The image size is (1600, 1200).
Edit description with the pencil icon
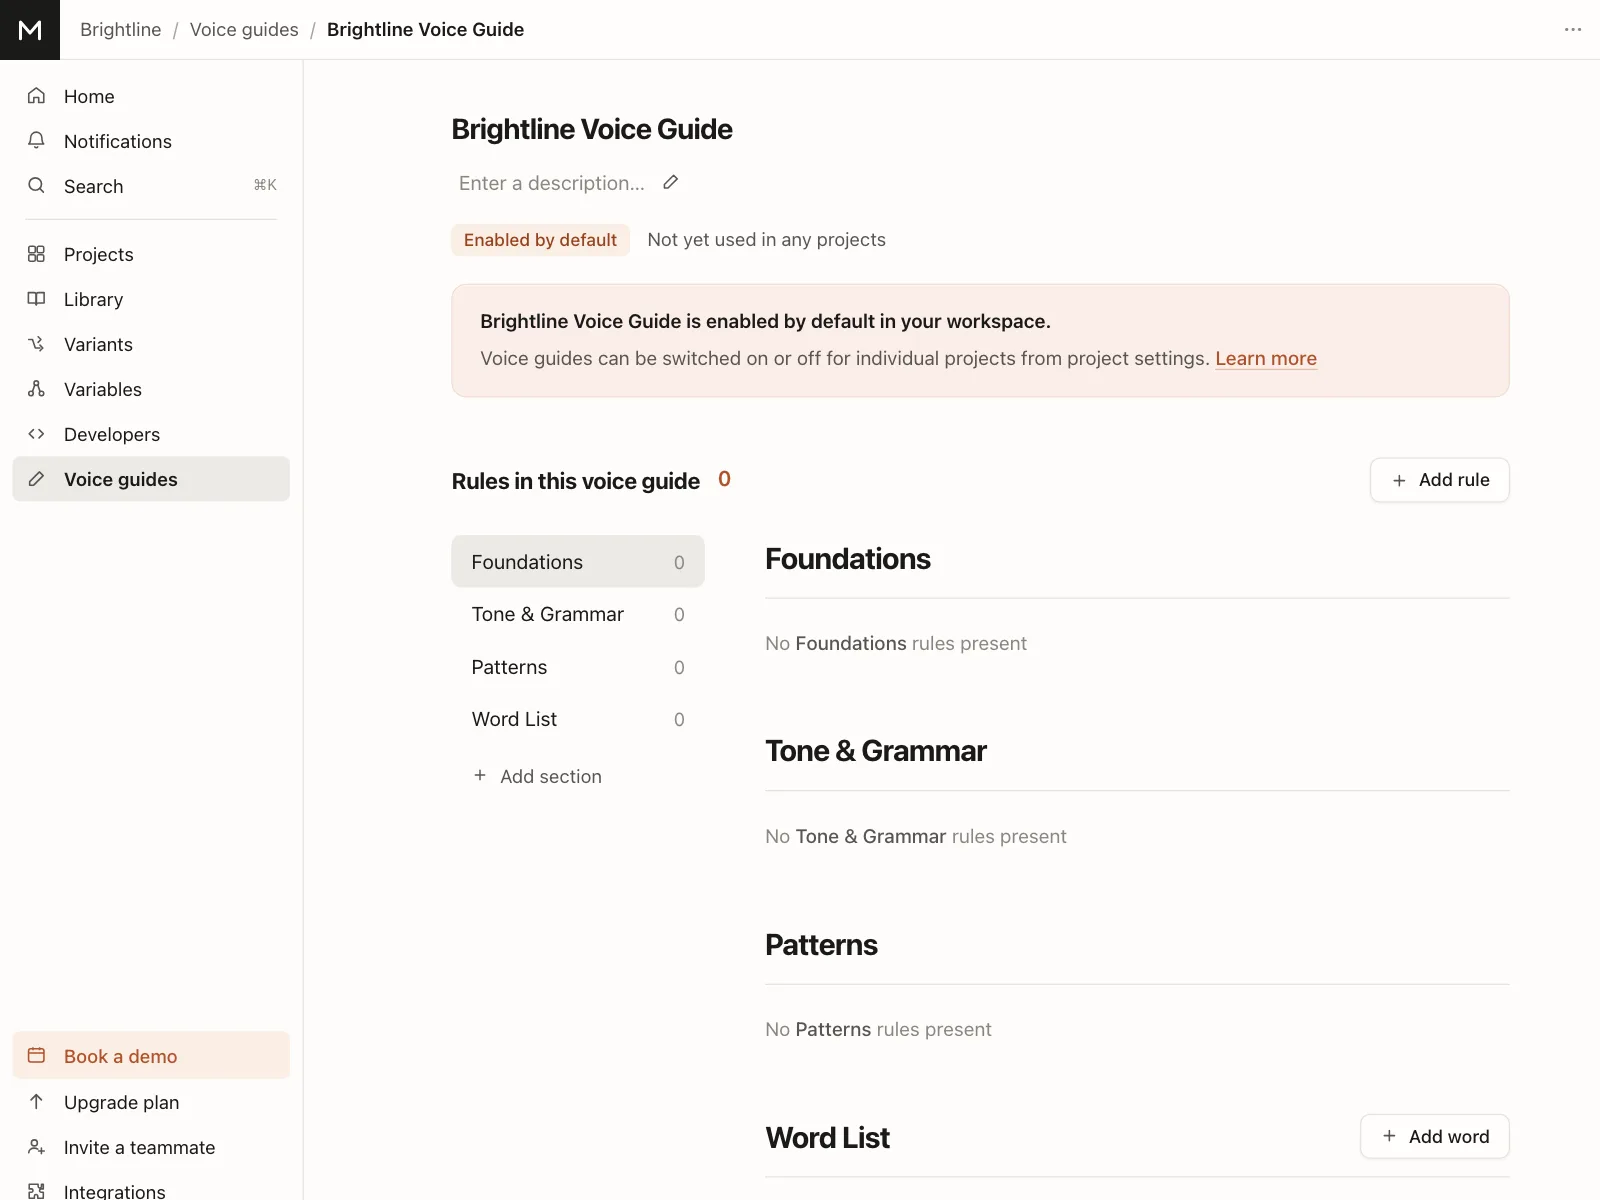click(x=671, y=182)
